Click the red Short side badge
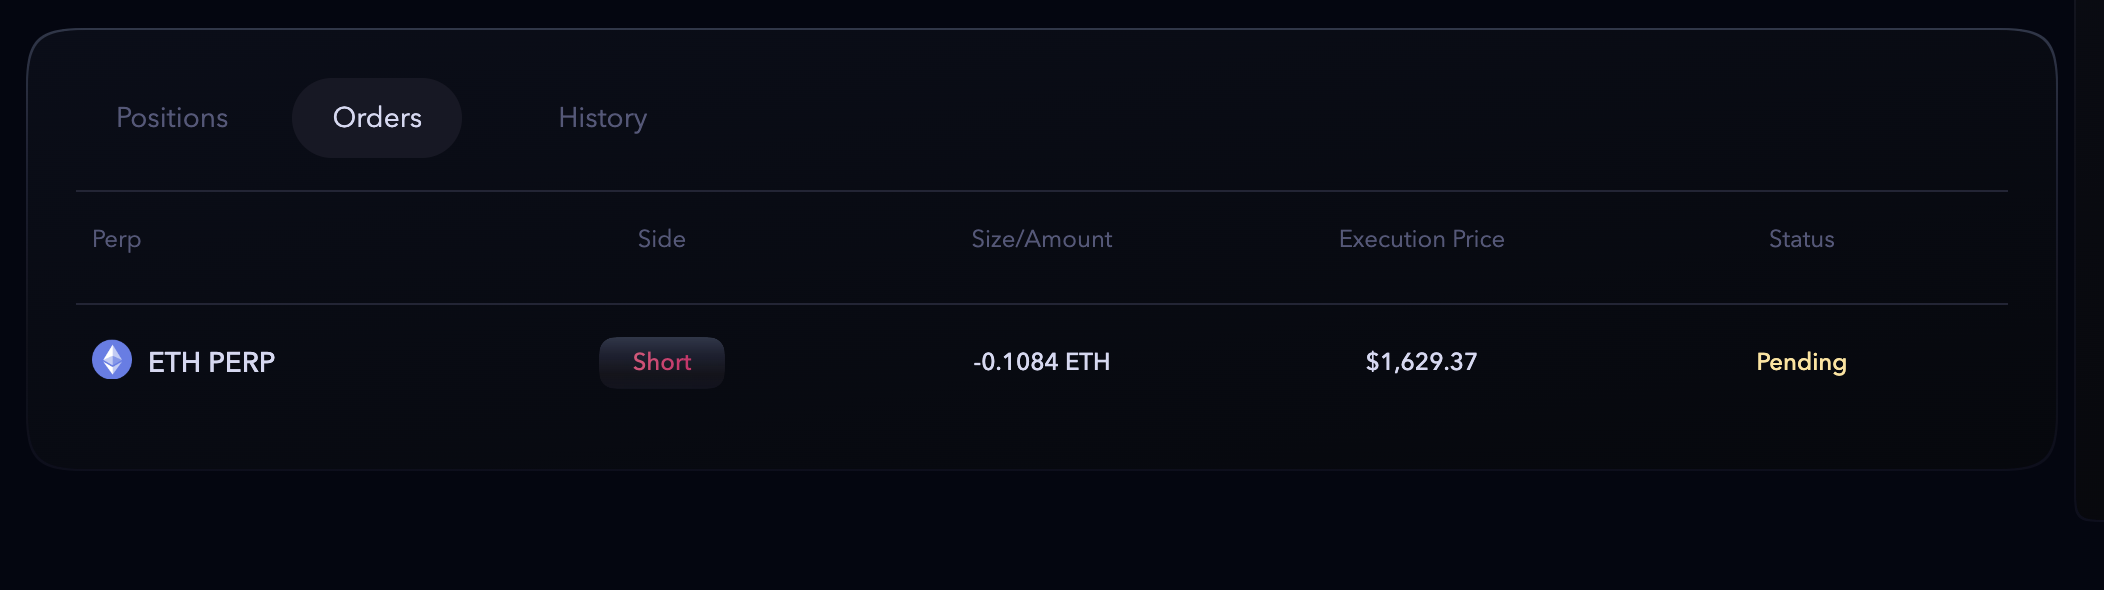The width and height of the screenshot is (2104, 590). 661,362
